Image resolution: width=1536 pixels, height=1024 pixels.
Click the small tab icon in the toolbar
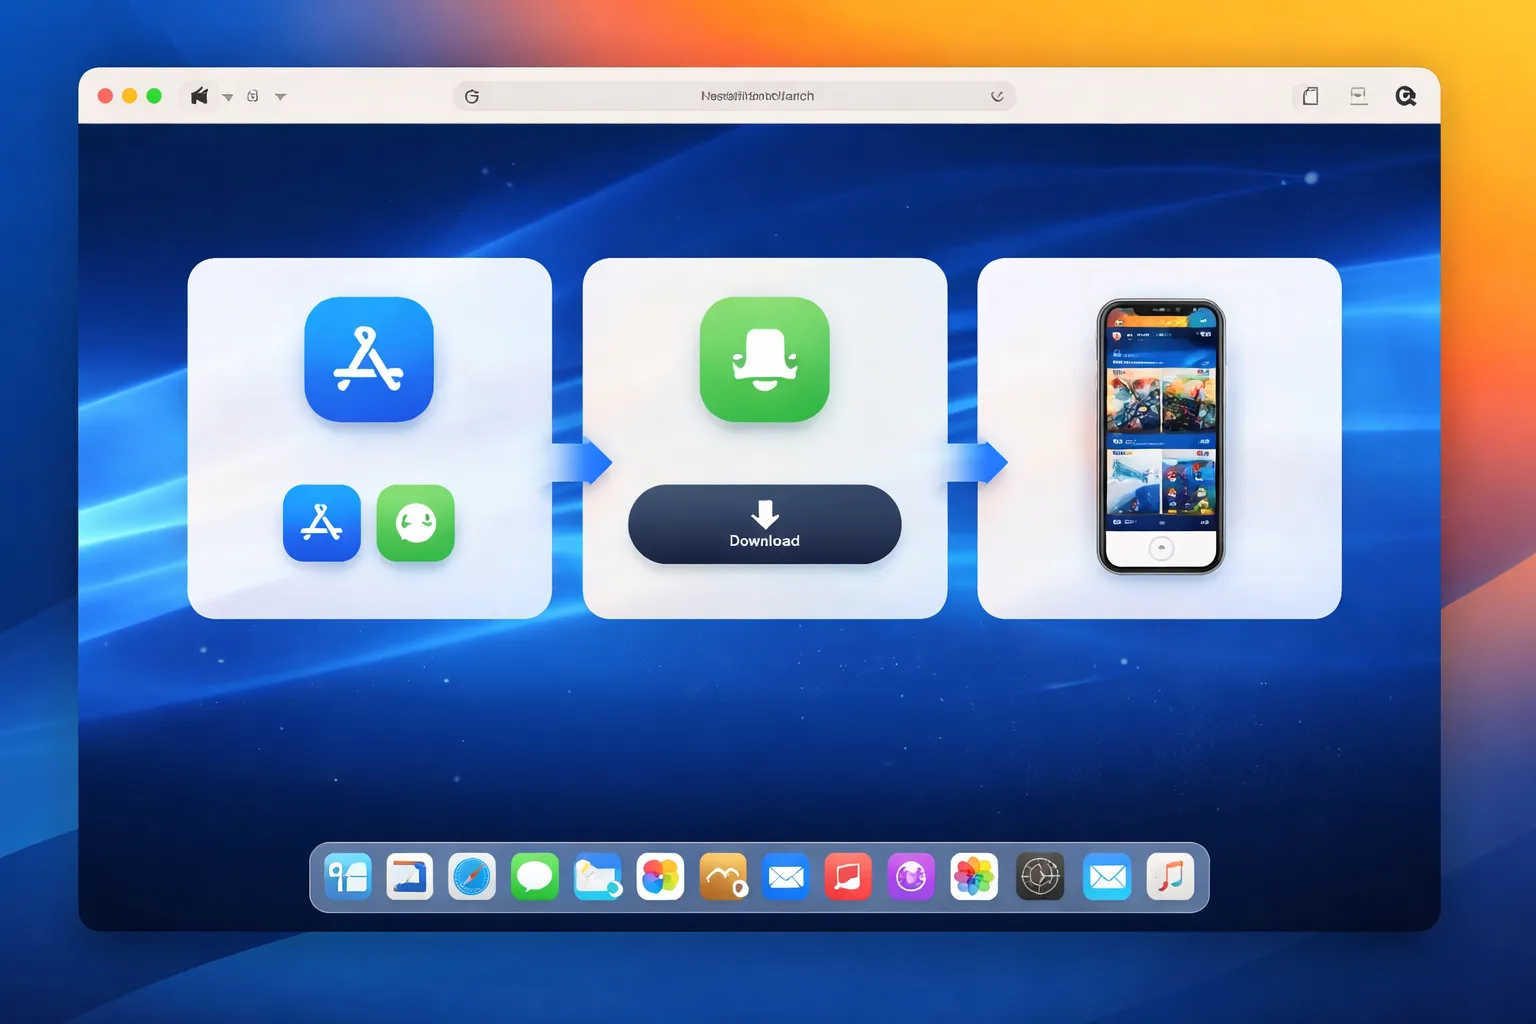253,96
